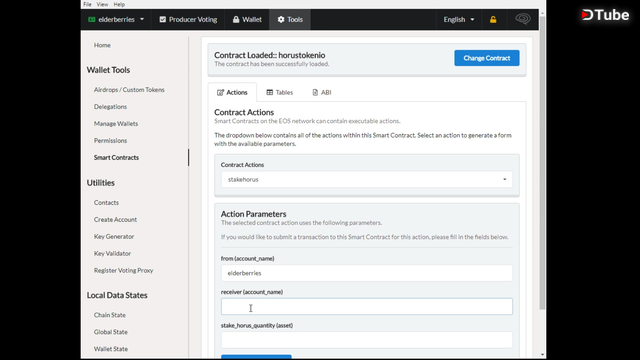Image resolution: width=640 pixels, height=360 pixels.
Task: Click the Change Contract button
Action: [487, 58]
